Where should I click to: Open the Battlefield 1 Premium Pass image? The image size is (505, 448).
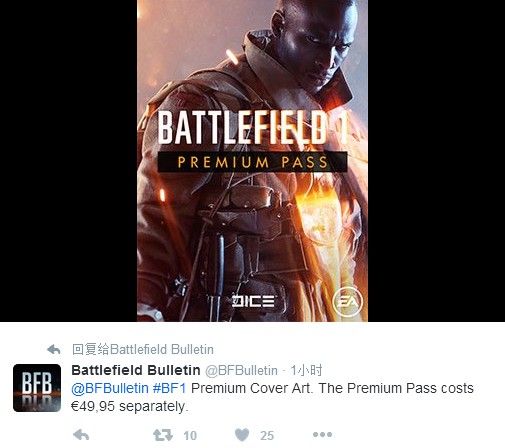tap(252, 161)
